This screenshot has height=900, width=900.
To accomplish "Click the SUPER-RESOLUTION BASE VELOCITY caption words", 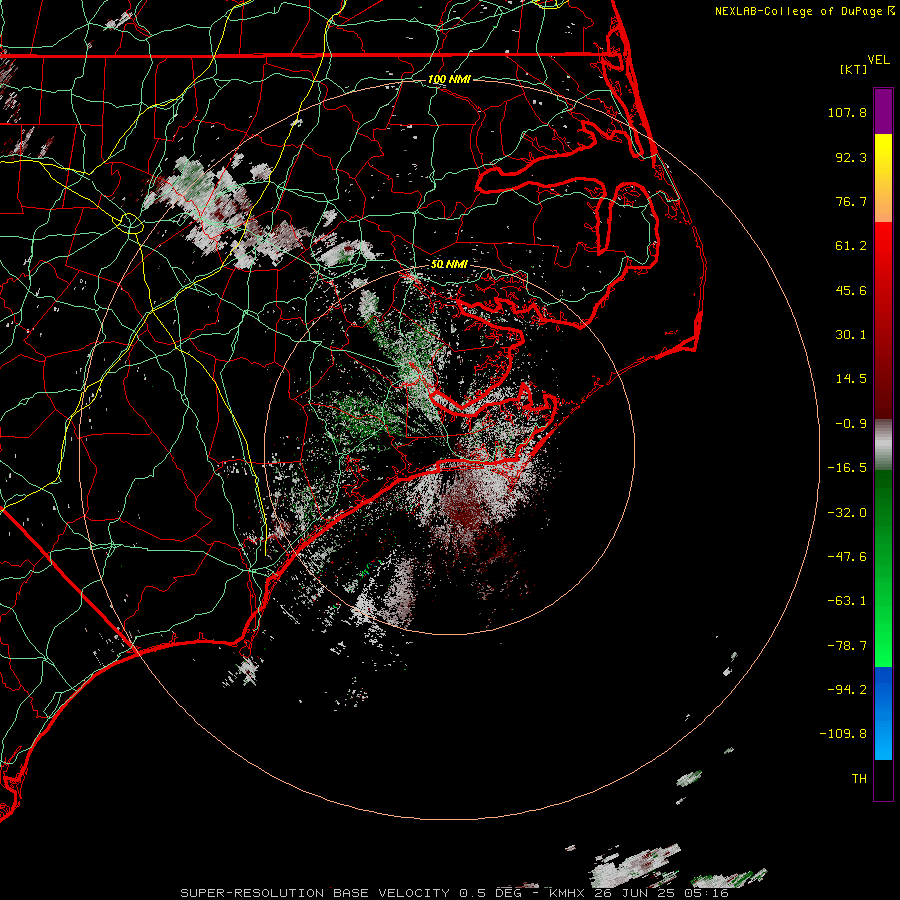I will pos(315,893).
